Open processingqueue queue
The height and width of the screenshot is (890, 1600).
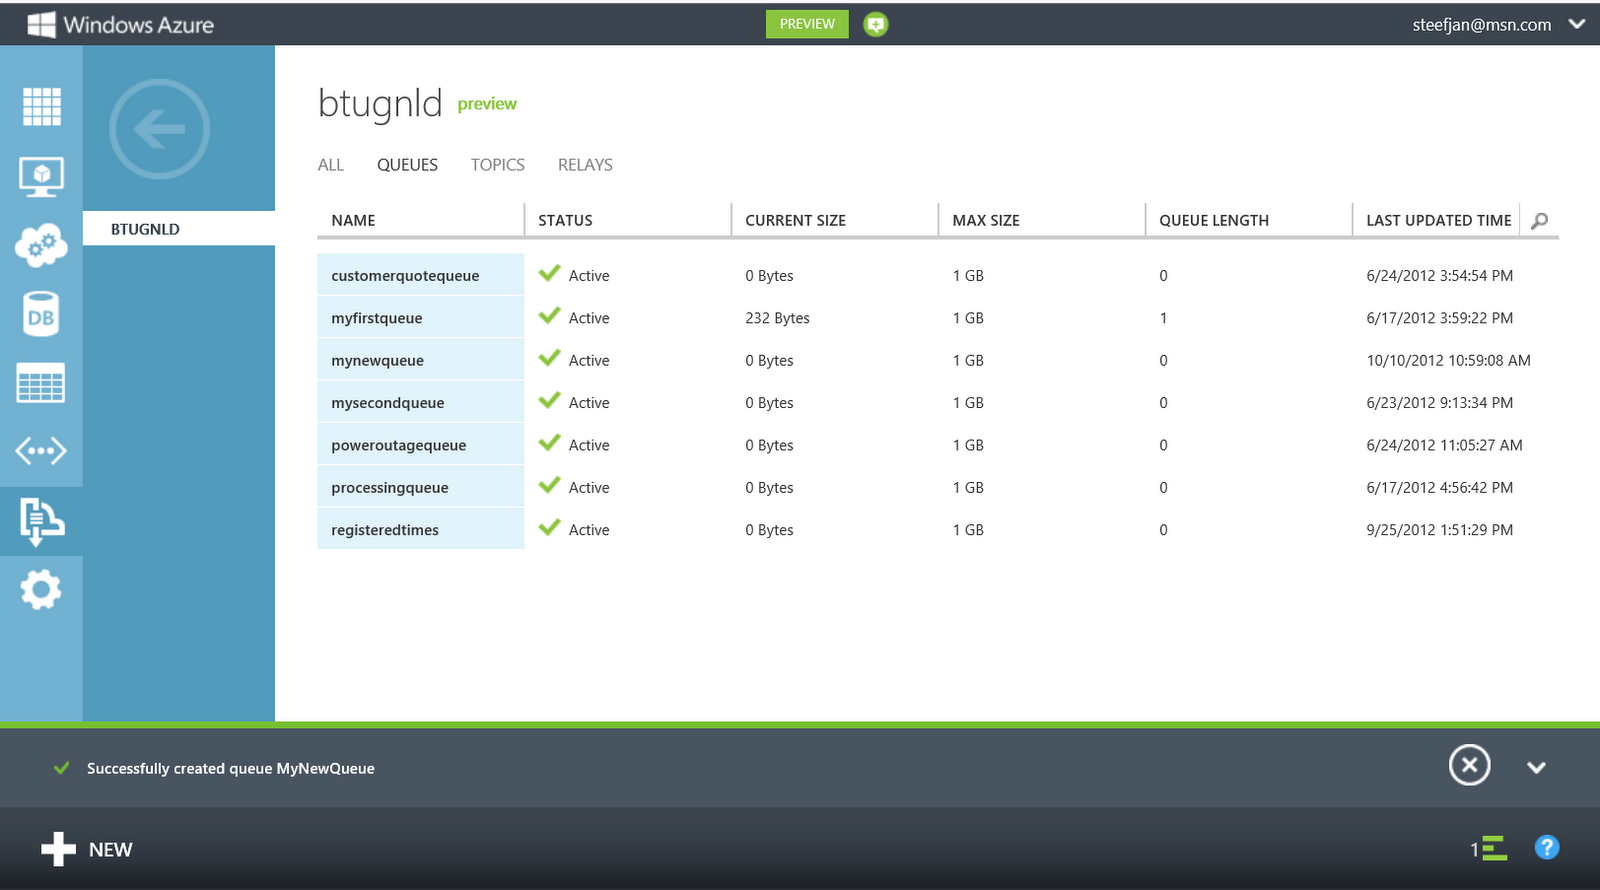(390, 488)
